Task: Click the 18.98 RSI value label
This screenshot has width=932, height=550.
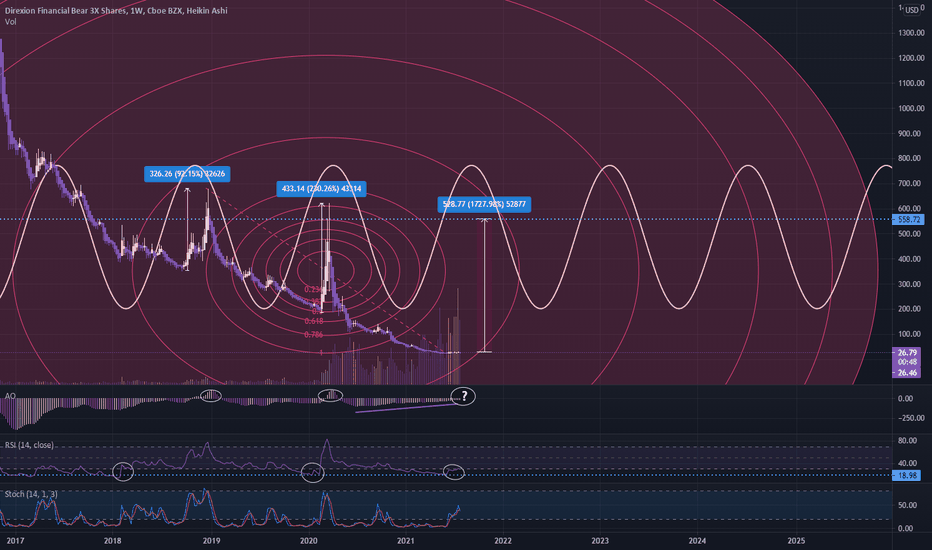Action: click(x=907, y=475)
